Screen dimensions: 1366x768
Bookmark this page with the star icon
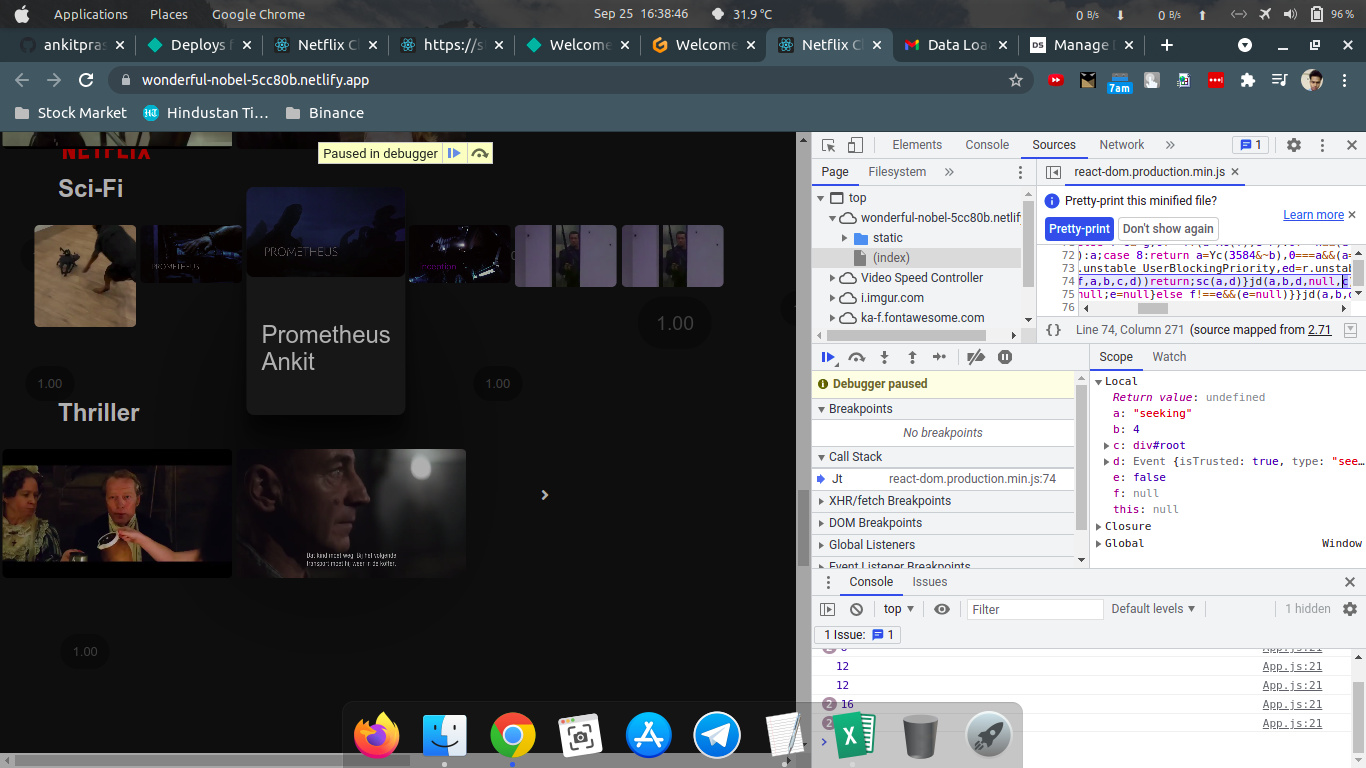(1016, 80)
